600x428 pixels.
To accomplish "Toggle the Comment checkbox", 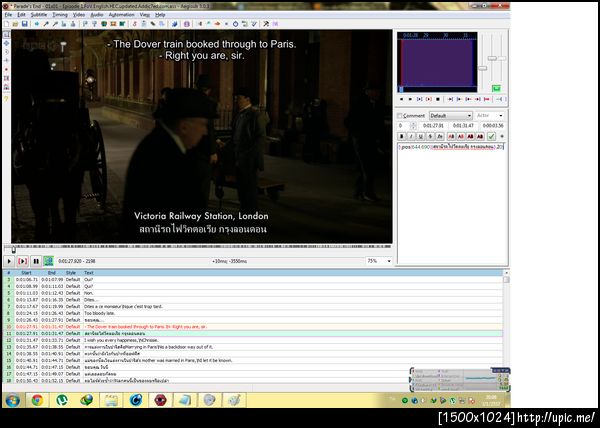I will pyautogui.click(x=399, y=116).
